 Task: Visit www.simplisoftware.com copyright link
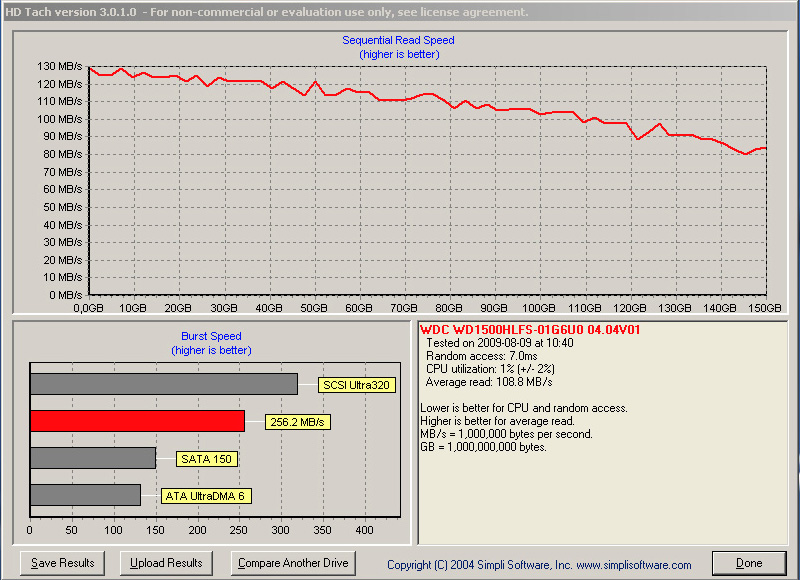634,565
